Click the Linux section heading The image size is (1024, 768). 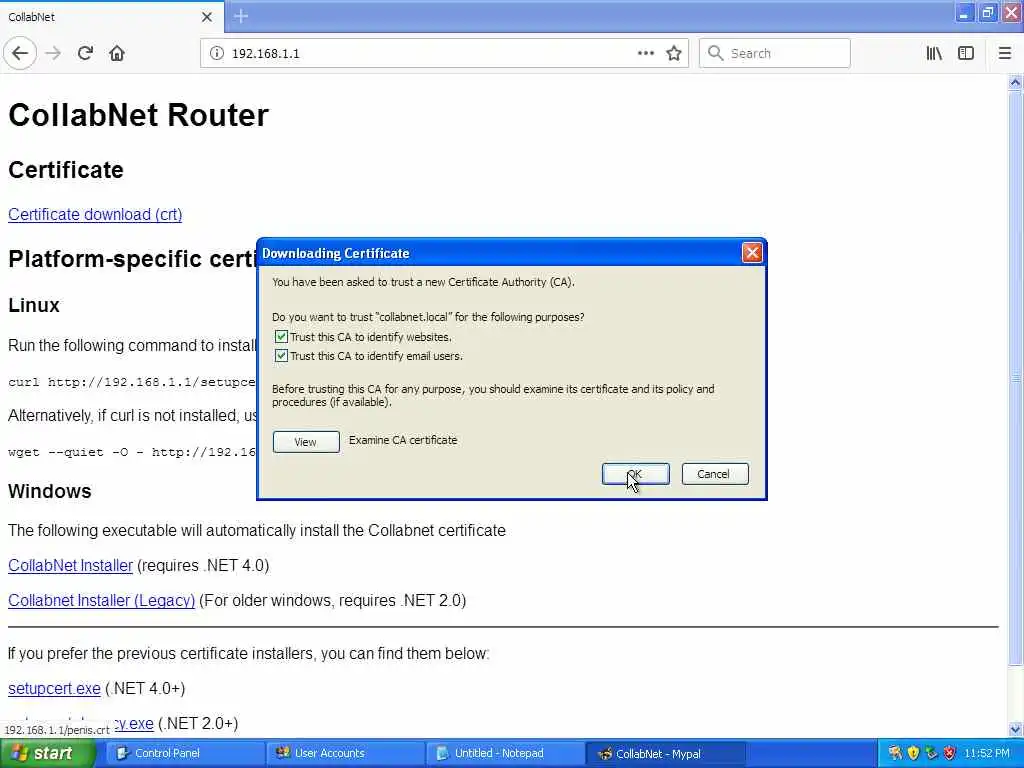[x=34, y=305]
